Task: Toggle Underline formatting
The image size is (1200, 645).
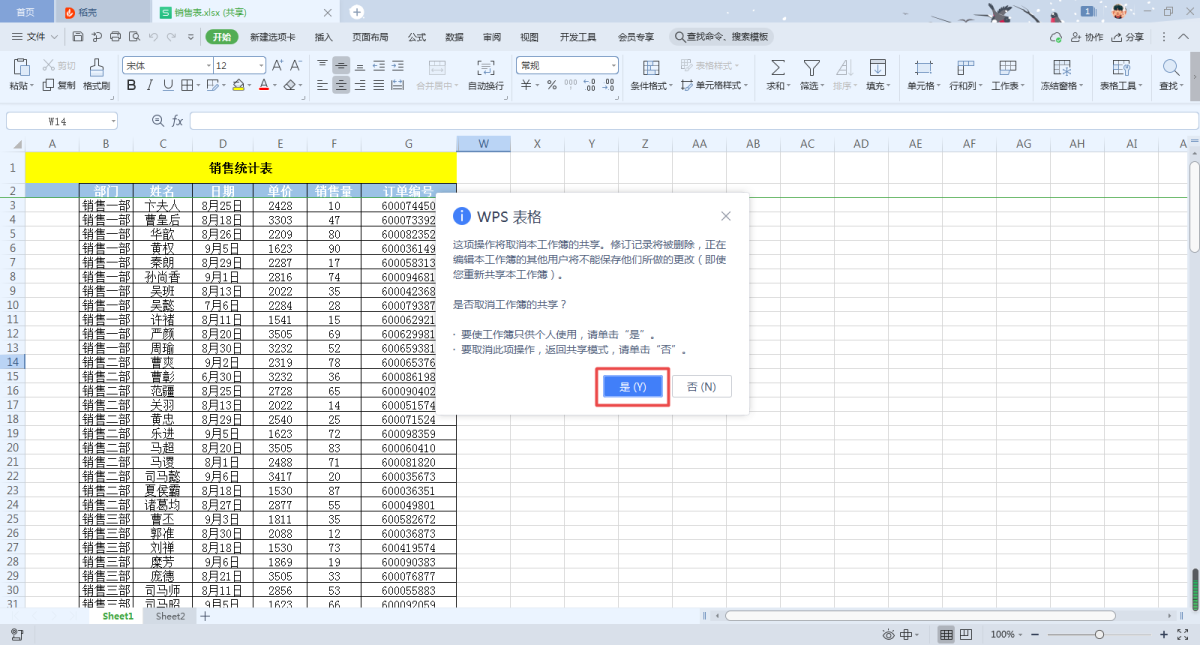Action: coord(169,86)
